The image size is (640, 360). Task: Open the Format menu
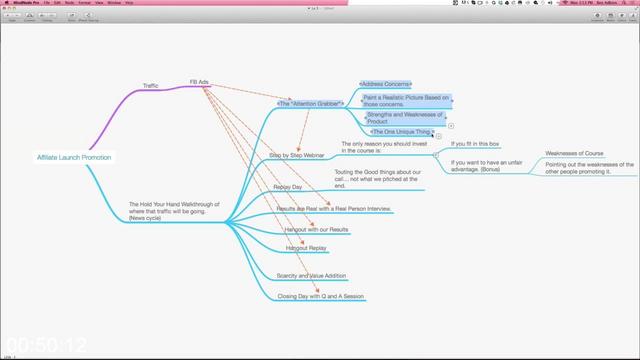84,2
